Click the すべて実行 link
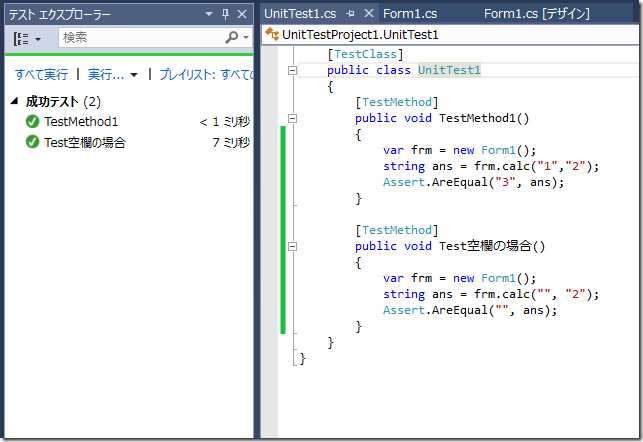 (x=41, y=74)
